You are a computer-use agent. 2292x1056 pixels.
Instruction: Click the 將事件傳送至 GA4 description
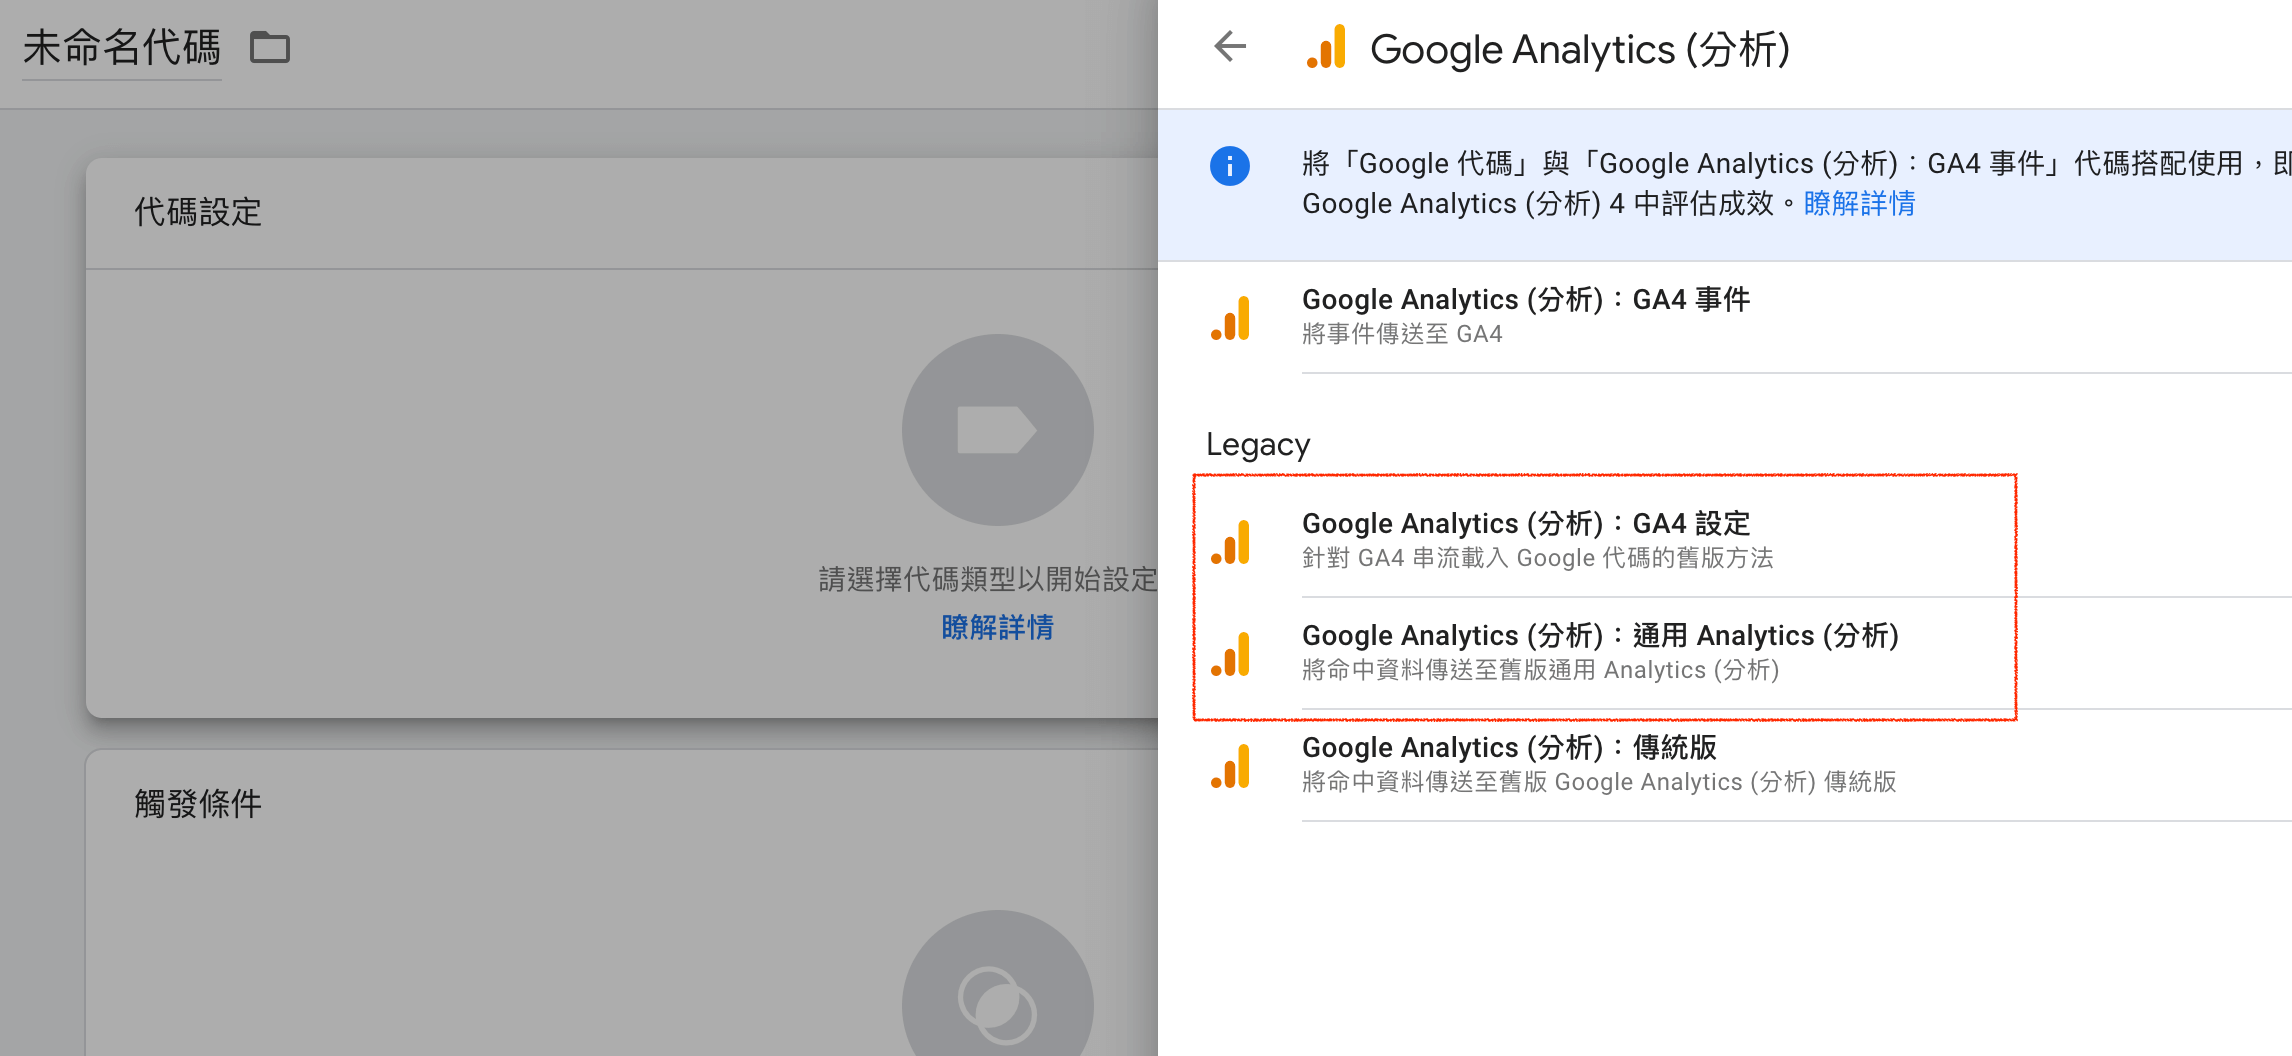[x=1402, y=334]
